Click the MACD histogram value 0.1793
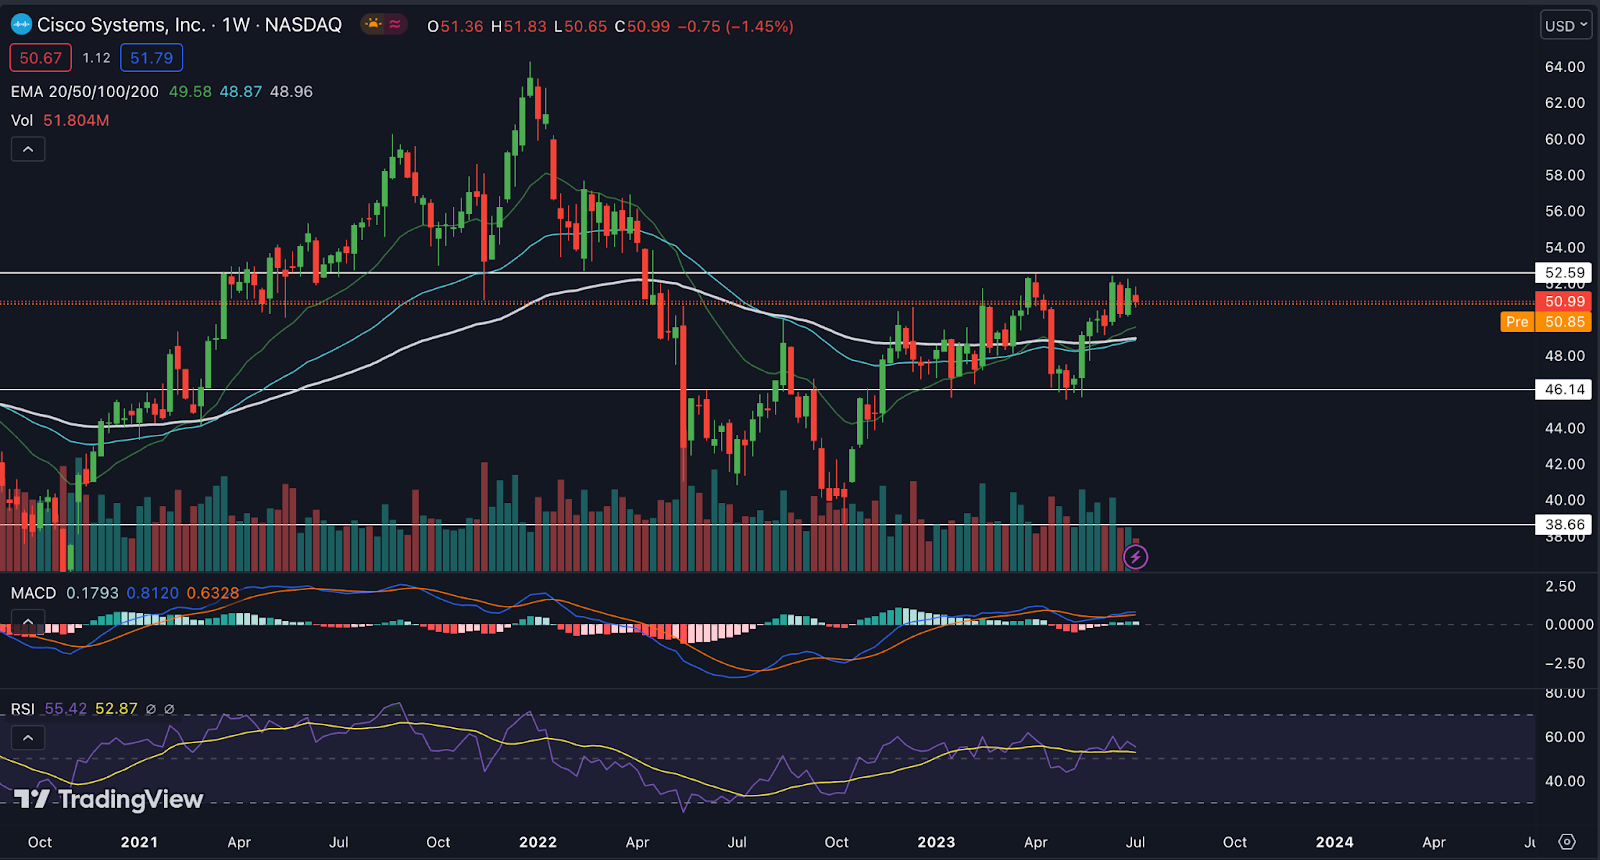The height and width of the screenshot is (860, 1600). pos(92,593)
